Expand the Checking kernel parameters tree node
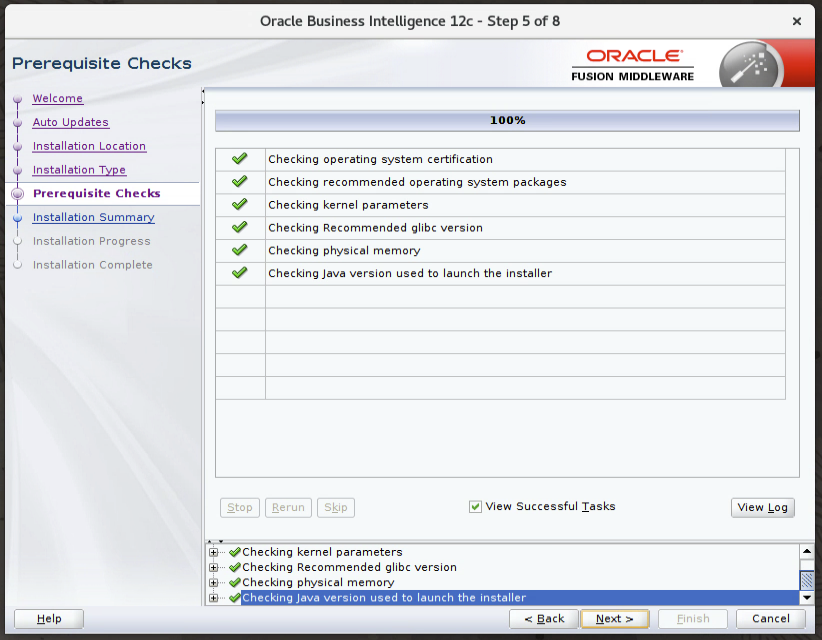The width and height of the screenshot is (822, 640). (213, 552)
